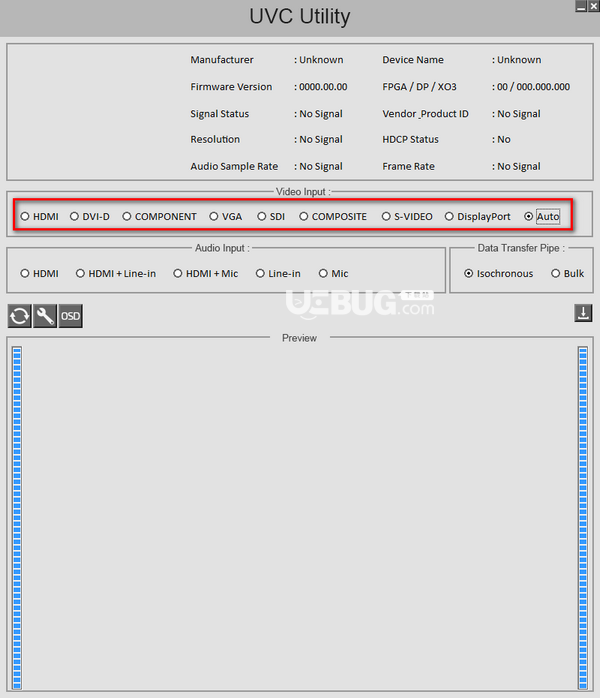Screen dimensions: 600x698
Task: Select HDMI audio input
Action: [x=39, y=273]
